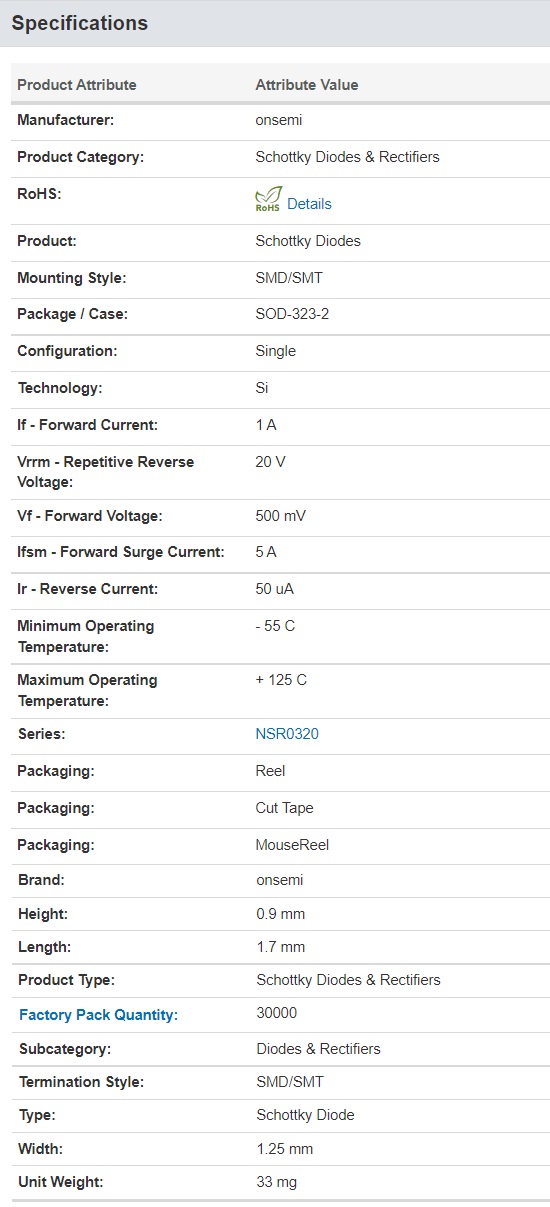
Task: Click the MouseReel packaging value
Action: pyautogui.click(x=292, y=845)
